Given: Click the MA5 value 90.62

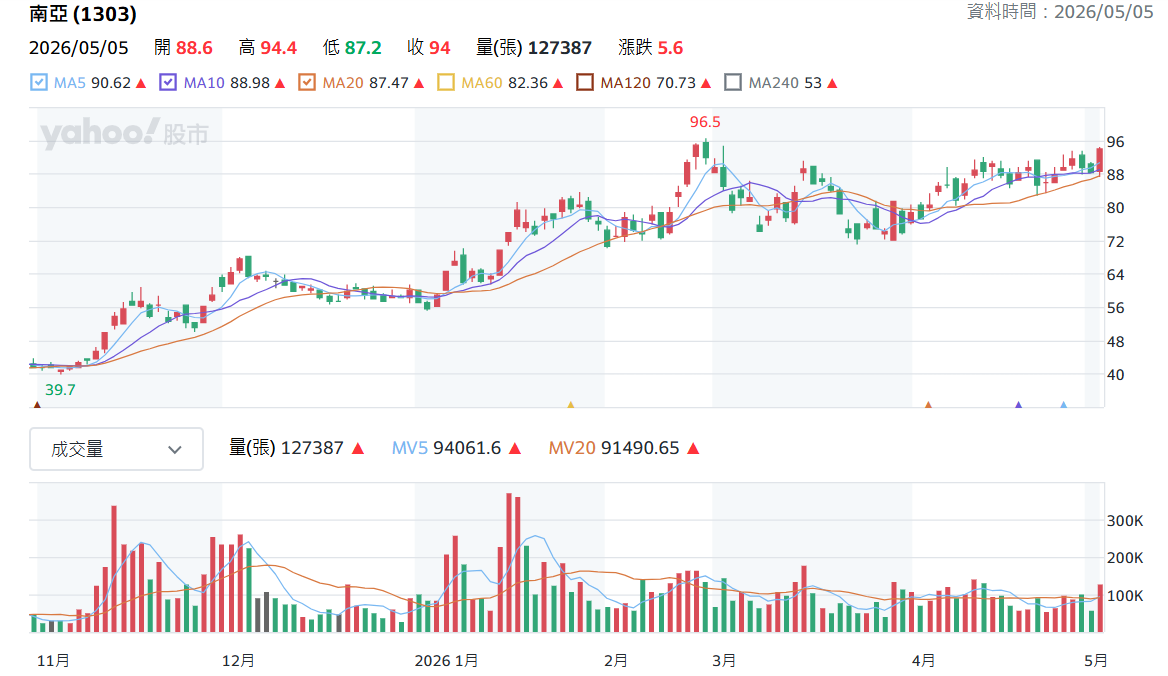Looking at the screenshot, I should (x=111, y=83).
